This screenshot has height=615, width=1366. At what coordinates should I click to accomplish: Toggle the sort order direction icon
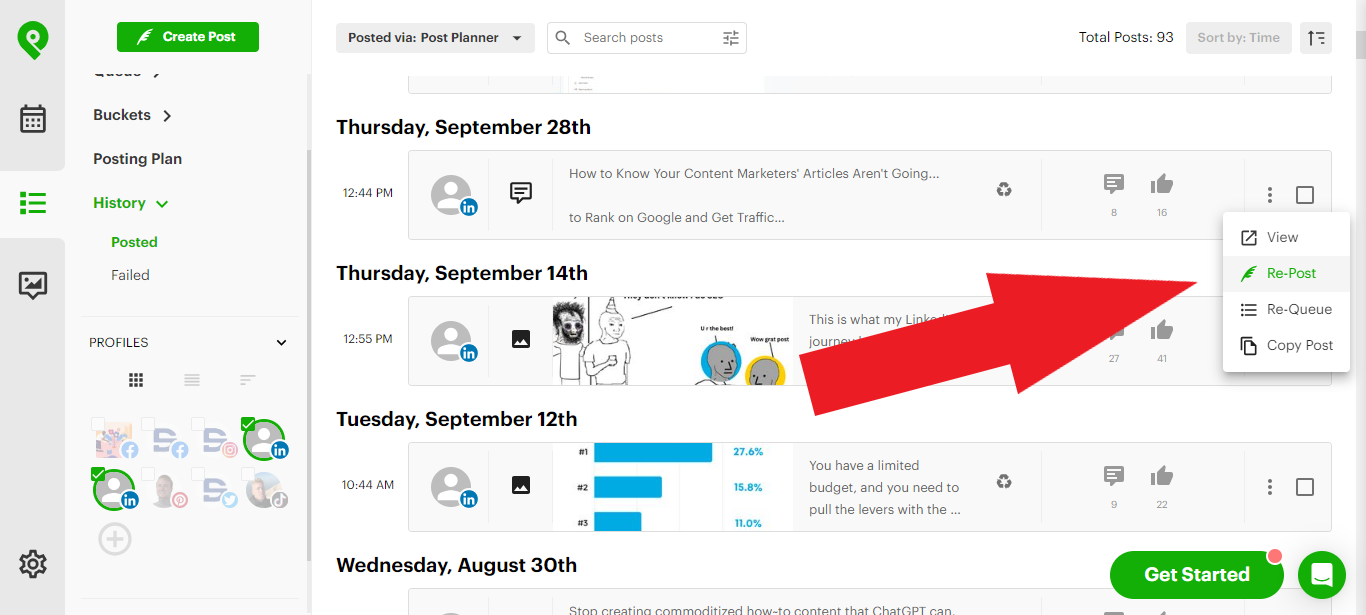1316,38
